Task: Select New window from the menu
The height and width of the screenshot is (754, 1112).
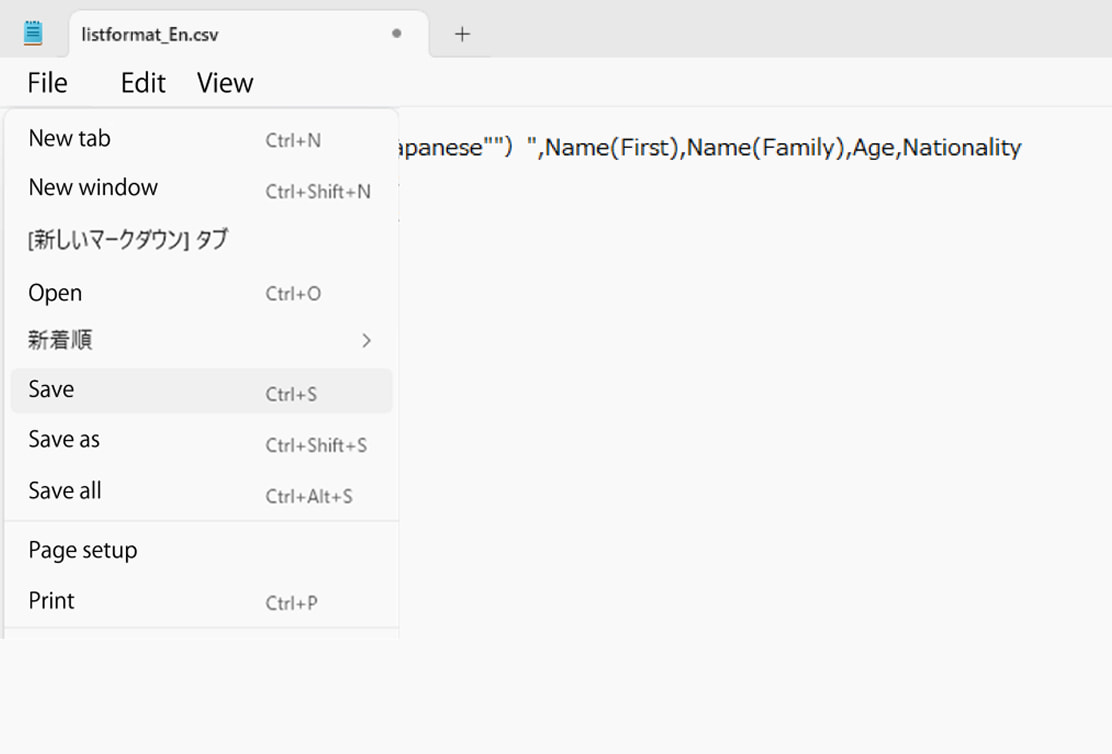Action: click(x=93, y=187)
